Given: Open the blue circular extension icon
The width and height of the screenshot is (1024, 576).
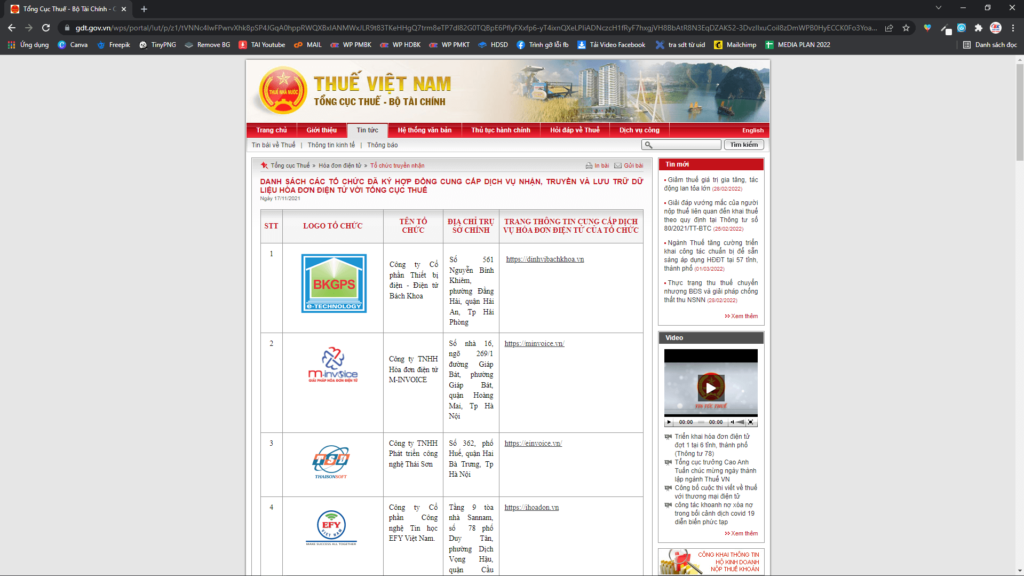Looking at the screenshot, I should click(961, 28).
